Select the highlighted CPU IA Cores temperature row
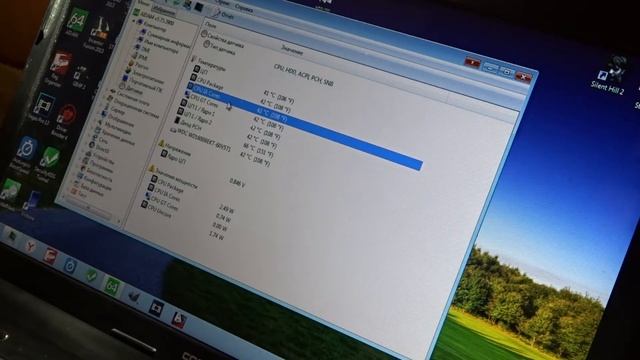Viewport: 640px width, 360px height. pos(304,126)
